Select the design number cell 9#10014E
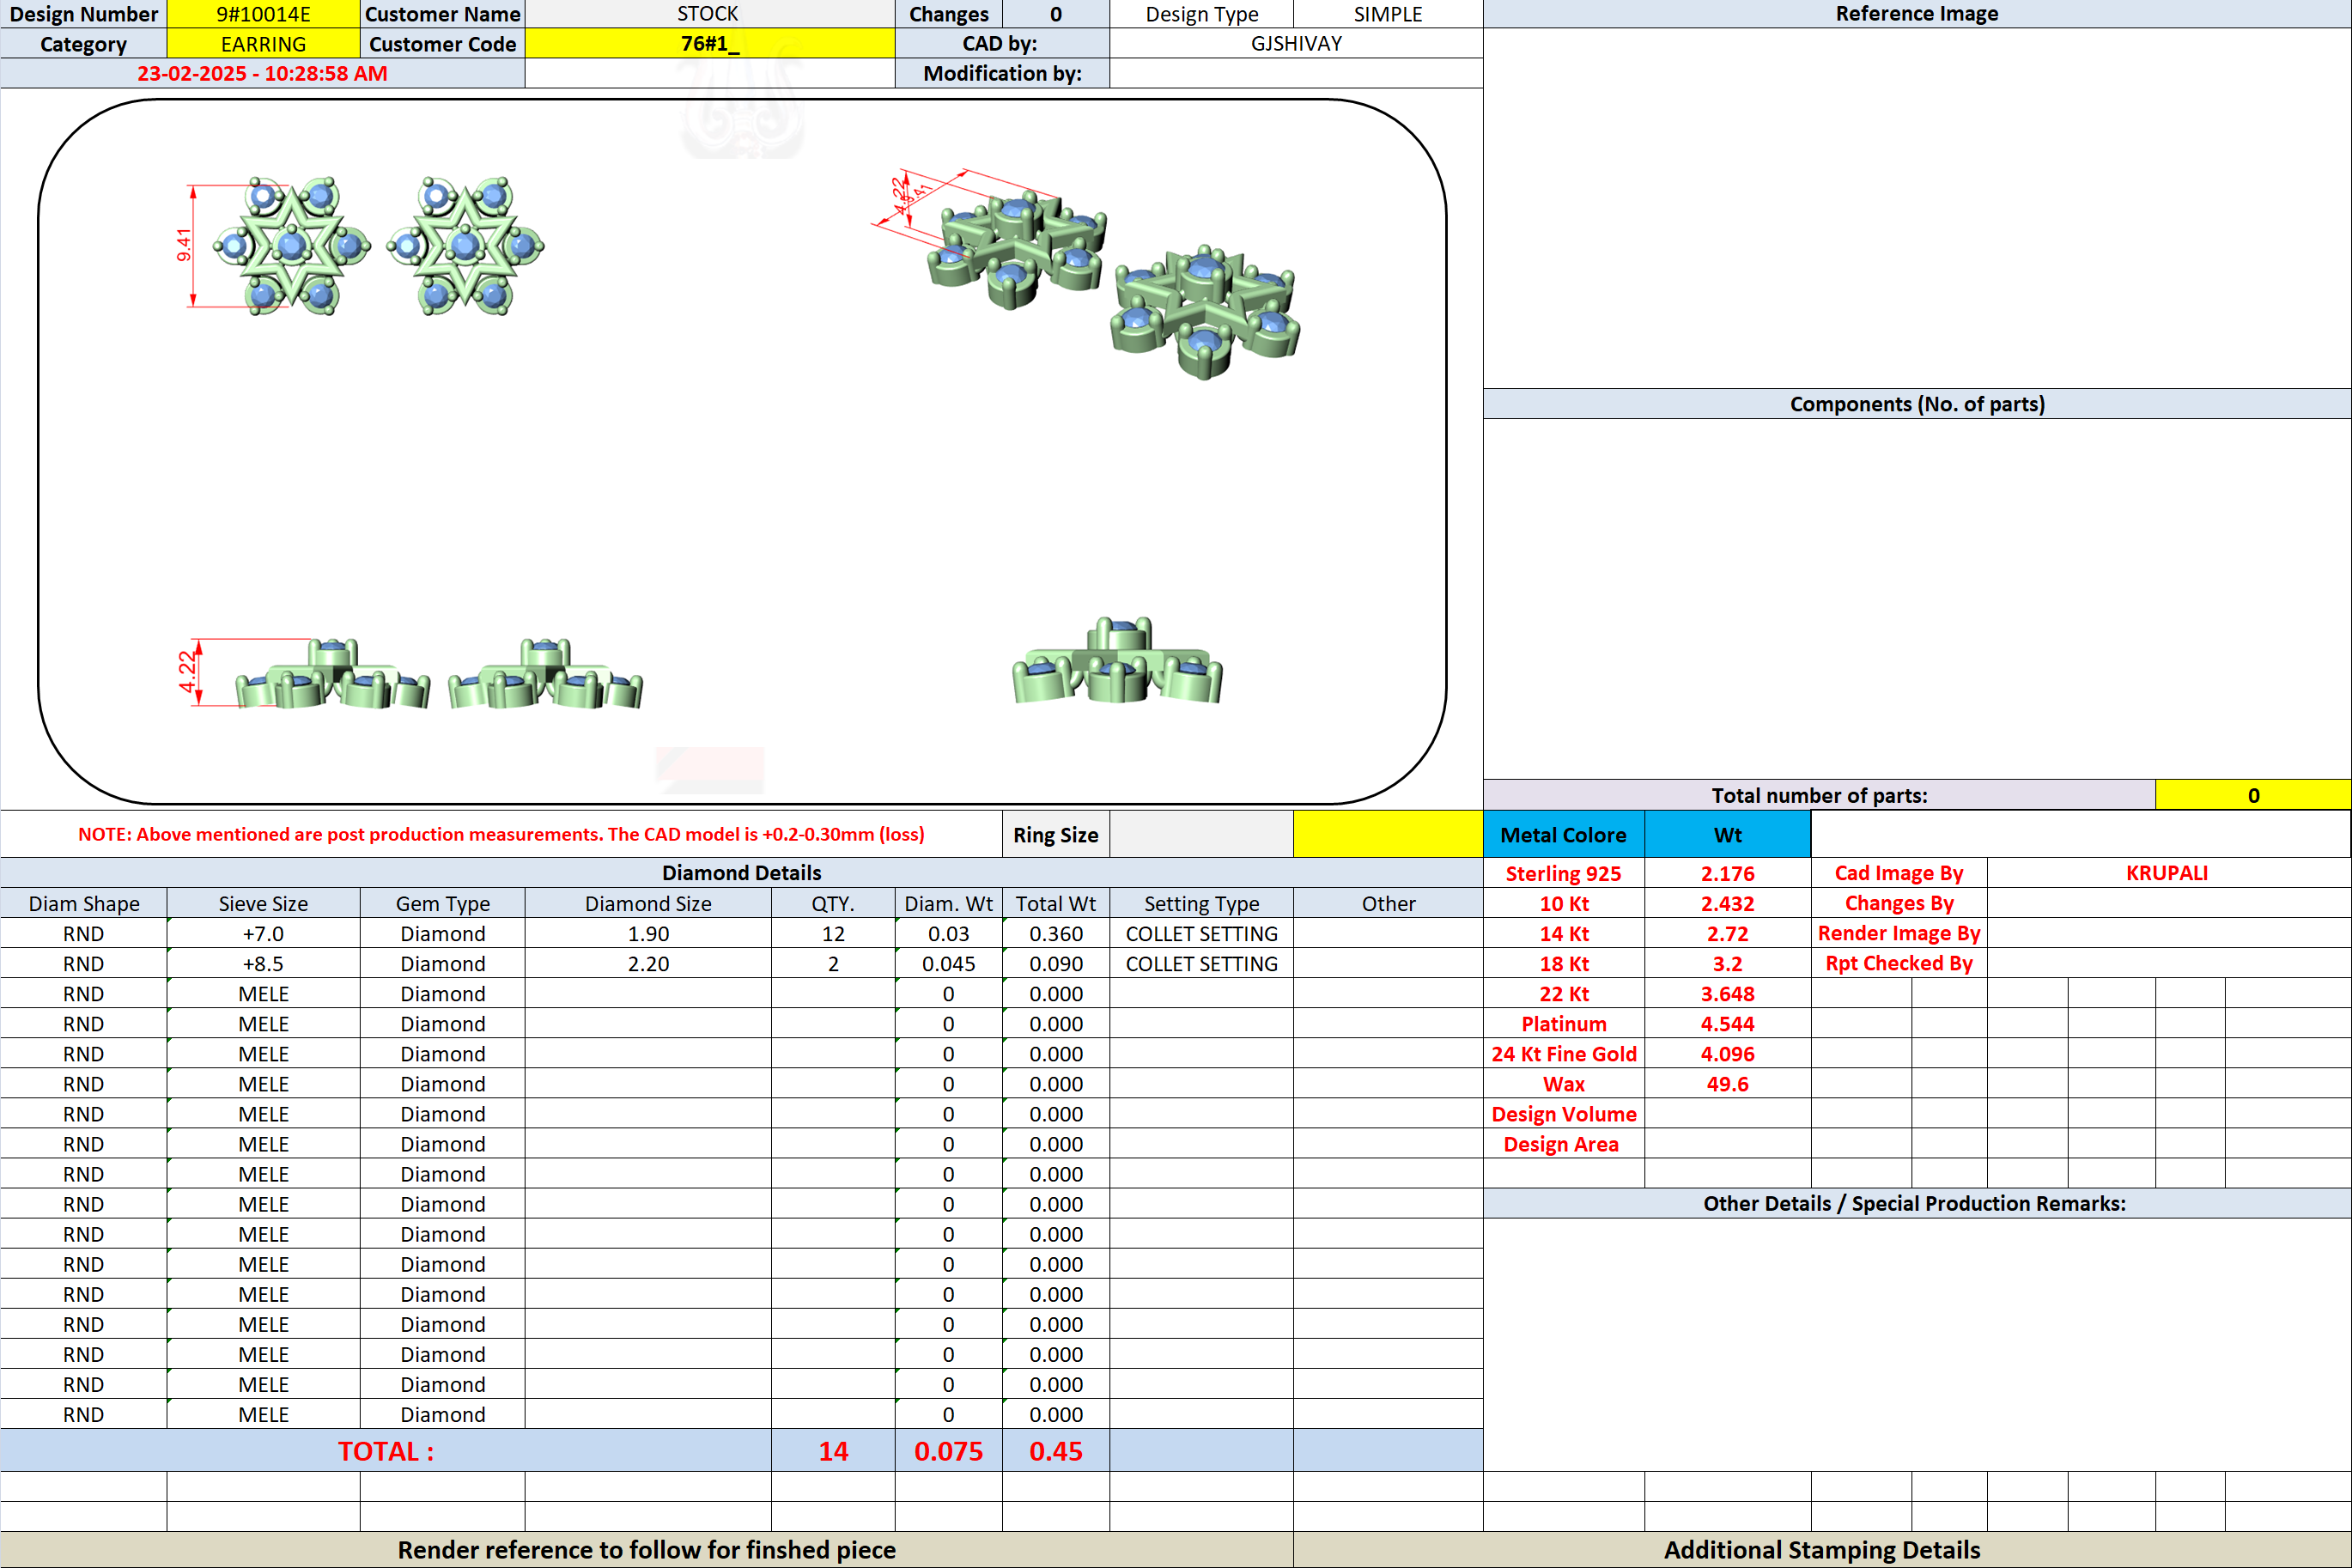This screenshot has height=1568, width=2352. [263, 14]
